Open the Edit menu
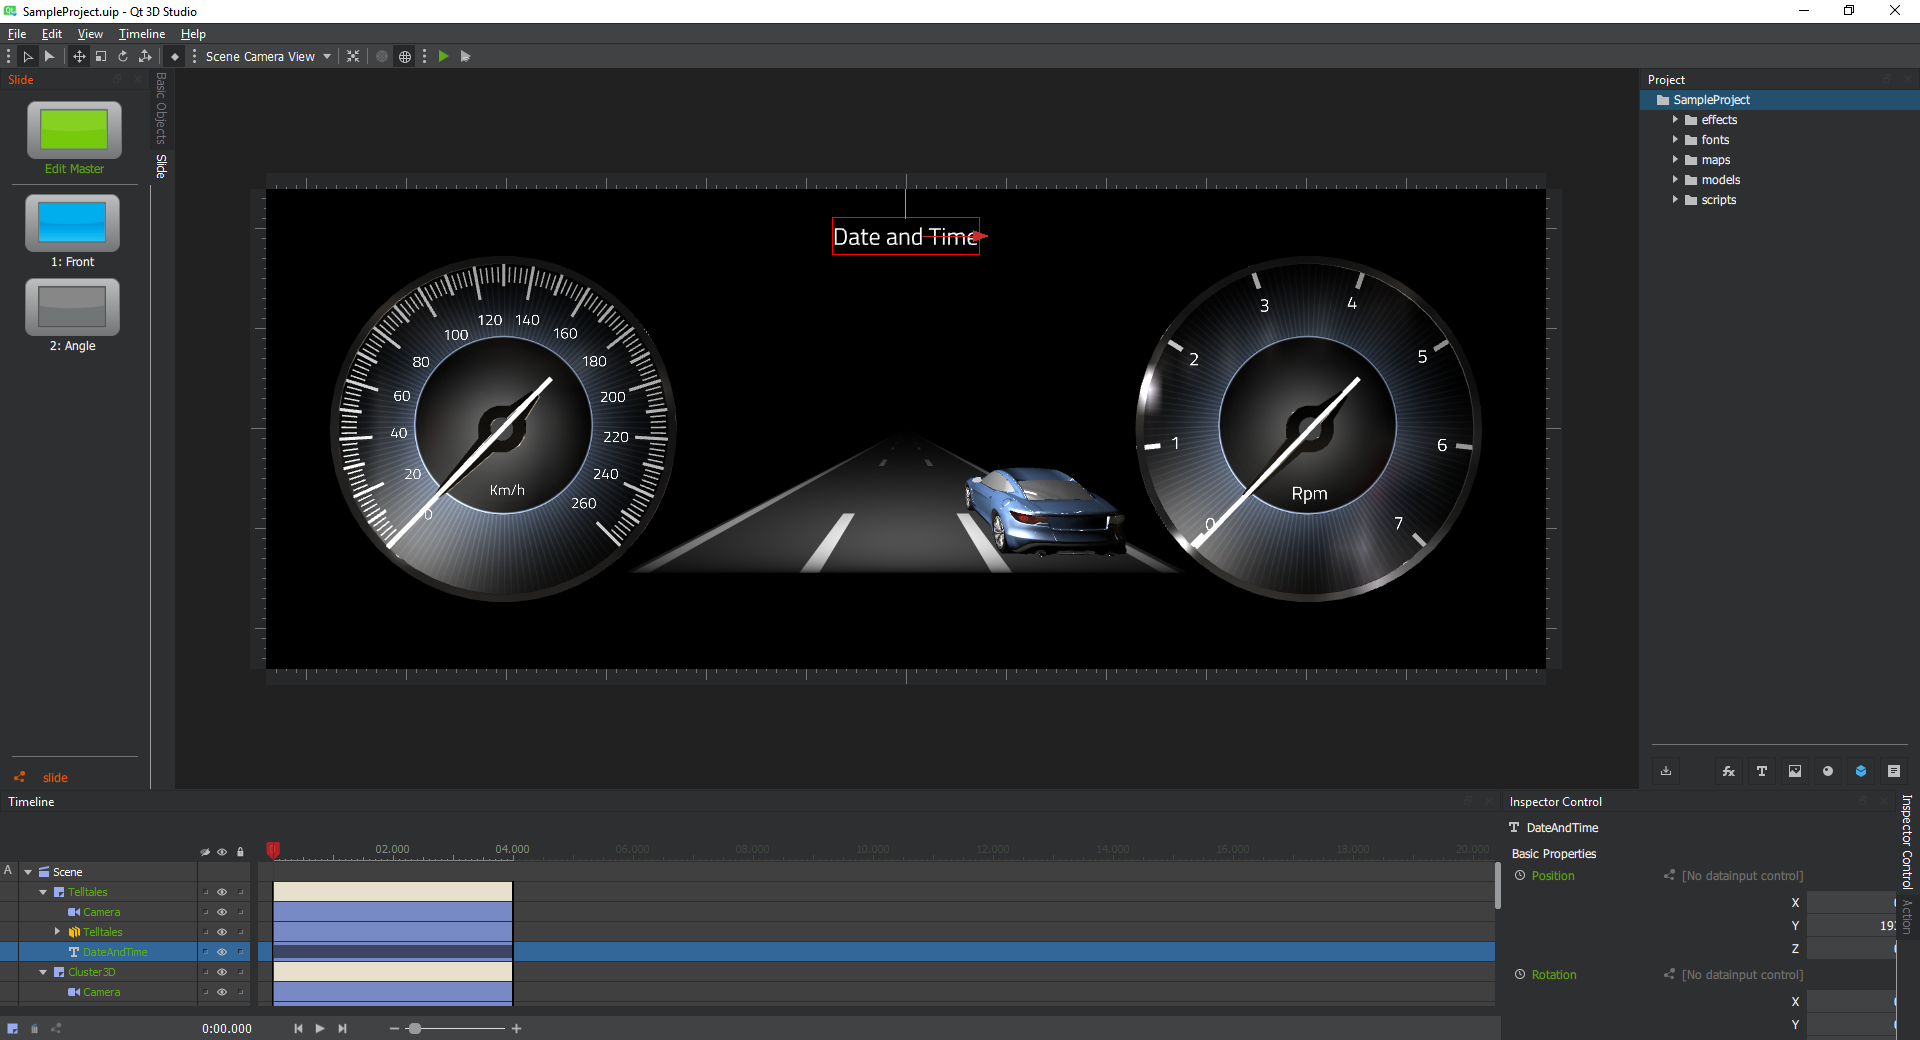This screenshot has height=1040, width=1920. 51,34
